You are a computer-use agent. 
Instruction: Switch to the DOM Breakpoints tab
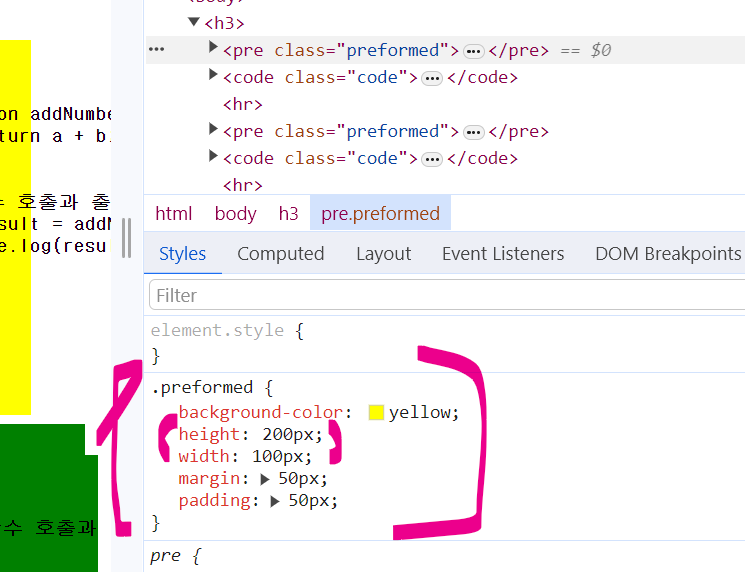point(669,254)
